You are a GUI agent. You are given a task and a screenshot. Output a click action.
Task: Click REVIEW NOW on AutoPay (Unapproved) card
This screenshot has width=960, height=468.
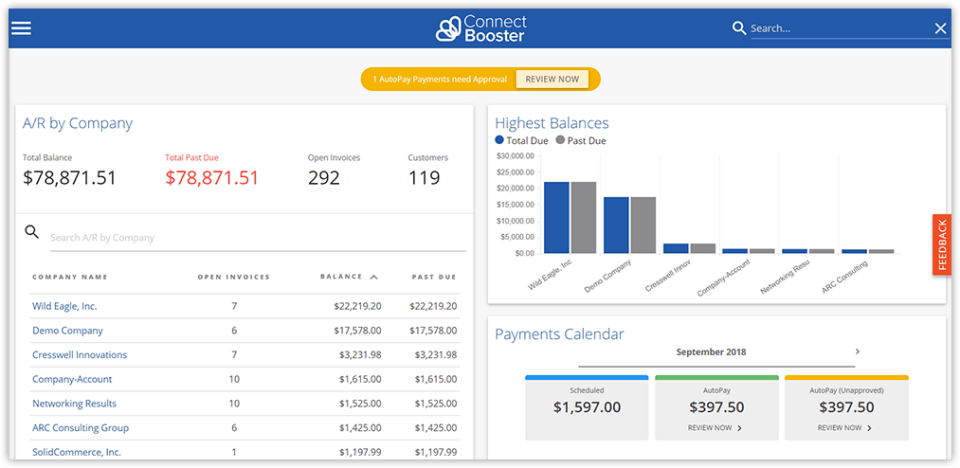point(845,428)
